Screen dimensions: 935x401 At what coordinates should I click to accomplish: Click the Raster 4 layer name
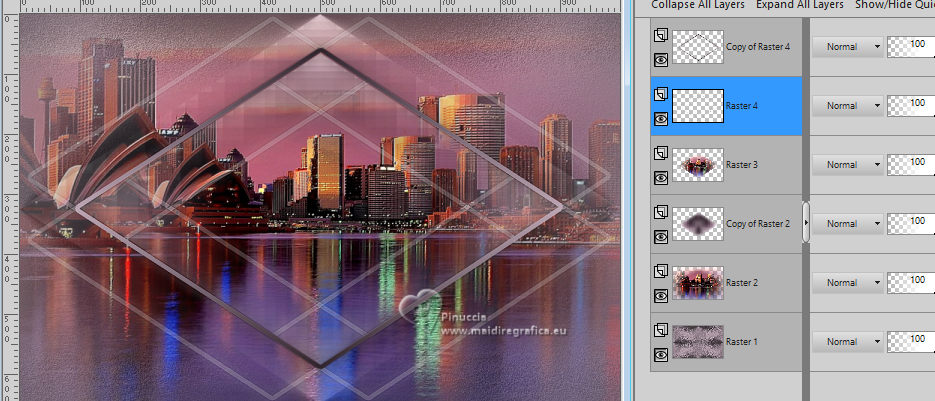pyautogui.click(x=742, y=106)
